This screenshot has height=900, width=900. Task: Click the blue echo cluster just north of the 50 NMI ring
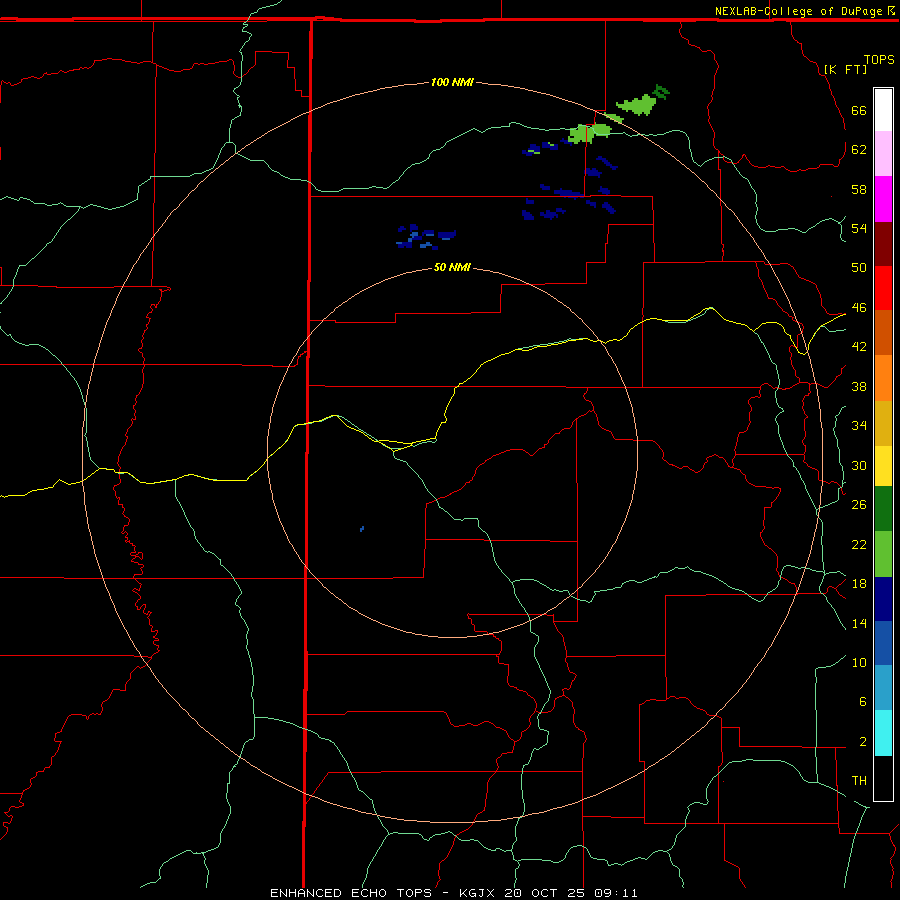pos(425,237)
